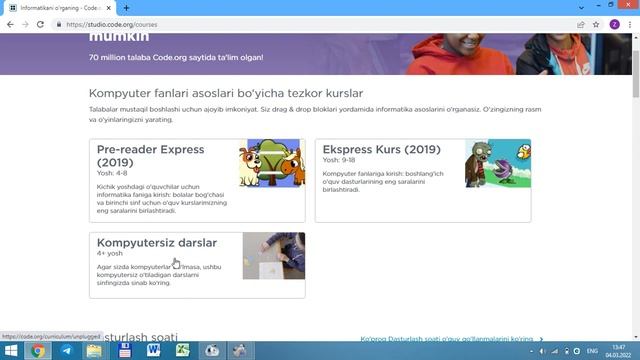Open Microsoft Excel from the taskbar
The image size is (640, 360).
[x=182, y=351]
